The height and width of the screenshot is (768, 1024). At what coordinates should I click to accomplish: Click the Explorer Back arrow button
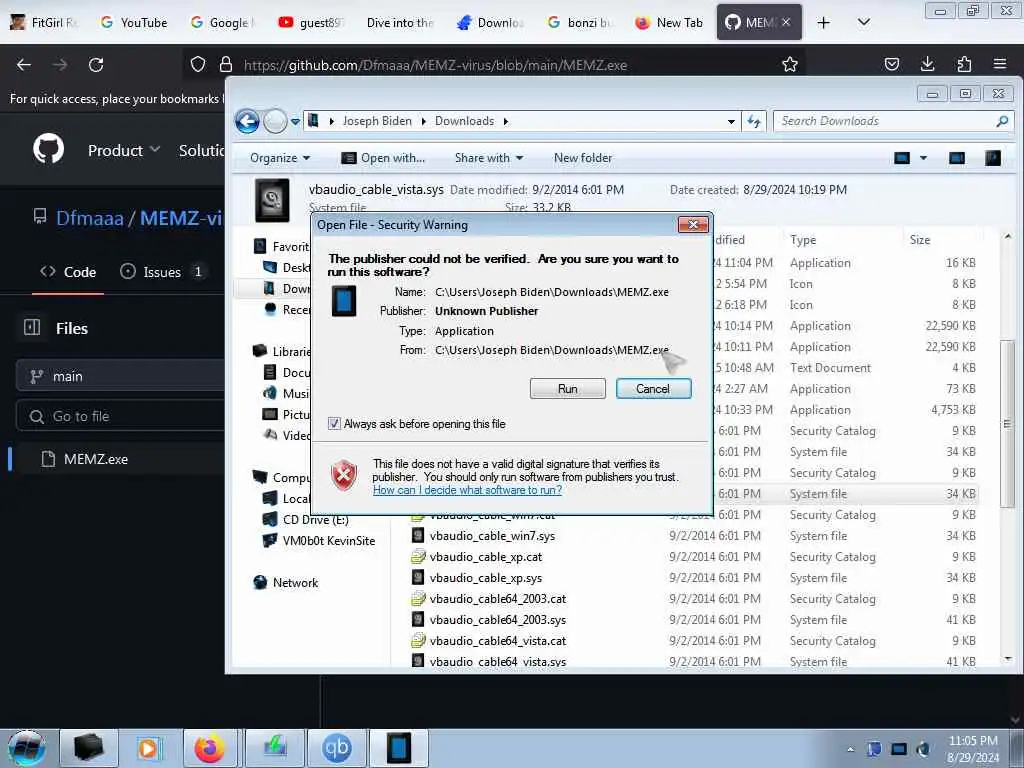(x=248, y=121)
